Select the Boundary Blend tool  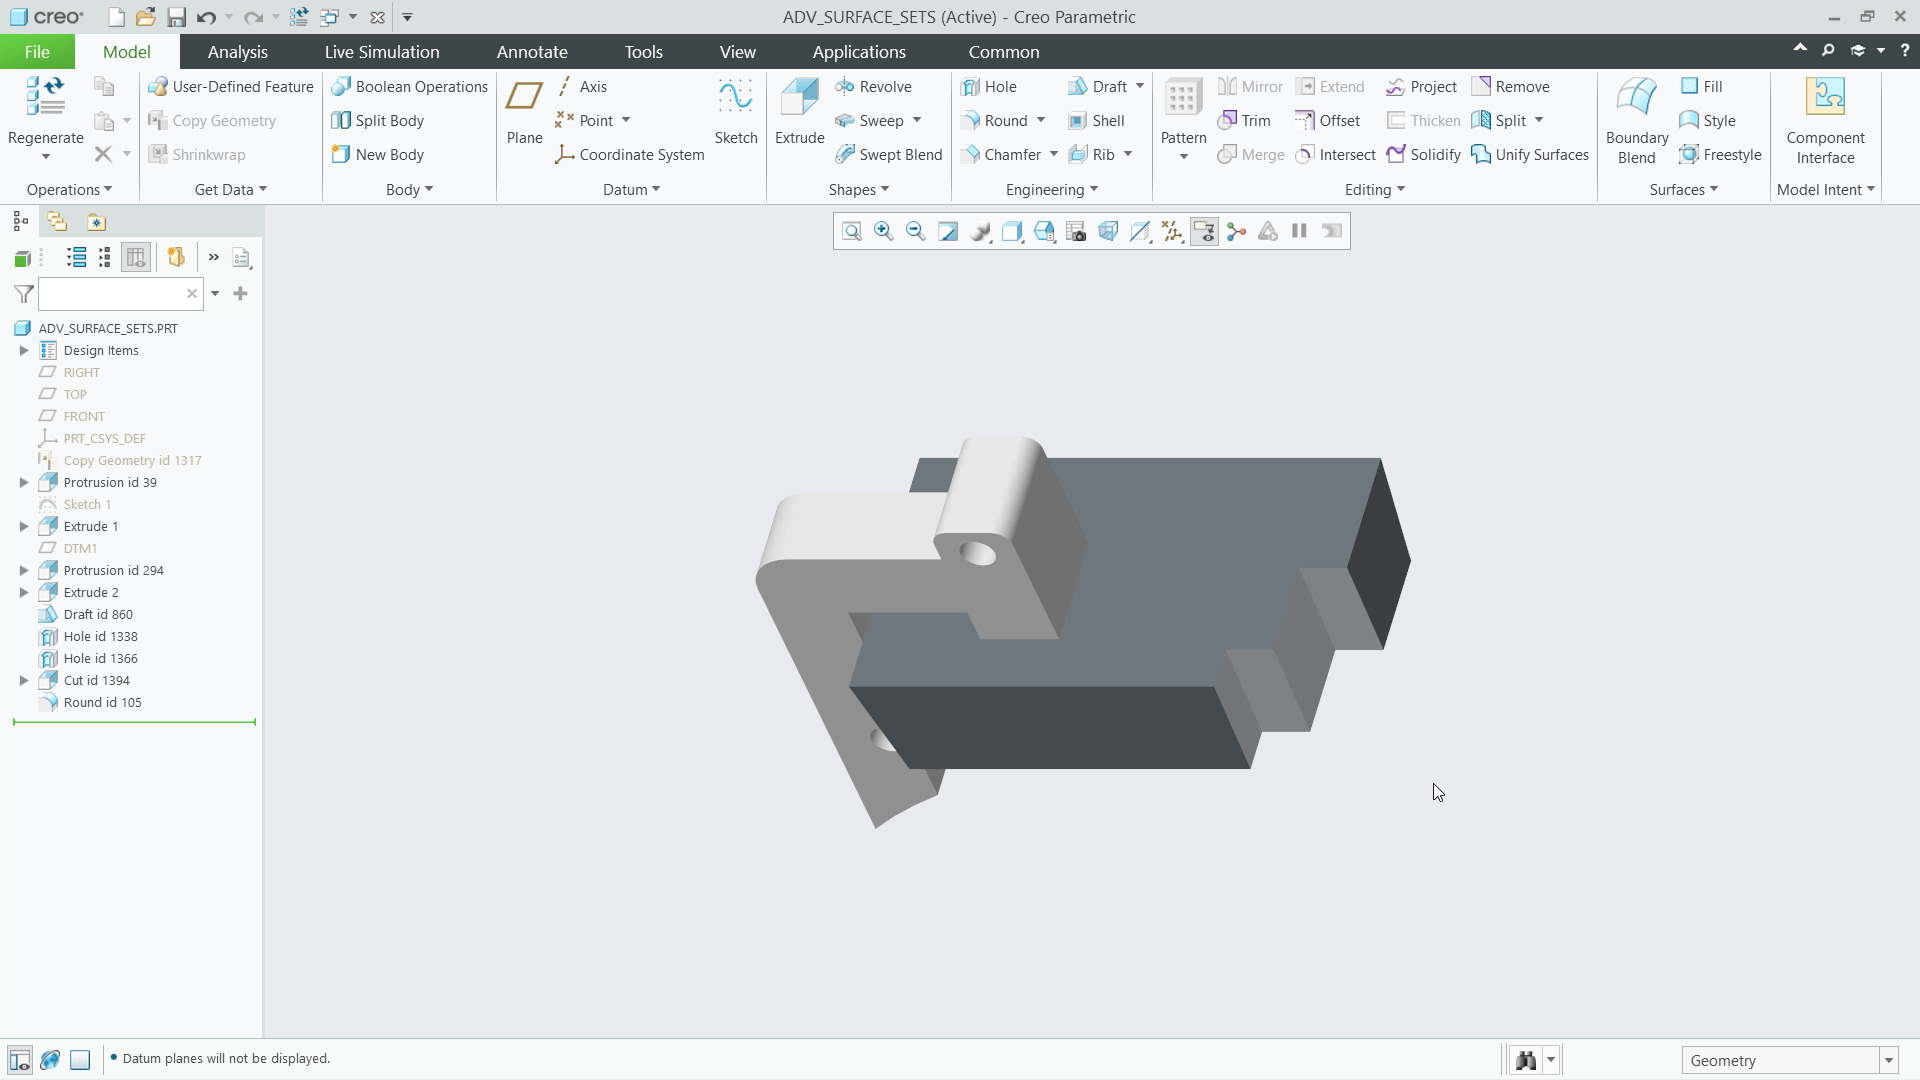point(1635,110)
